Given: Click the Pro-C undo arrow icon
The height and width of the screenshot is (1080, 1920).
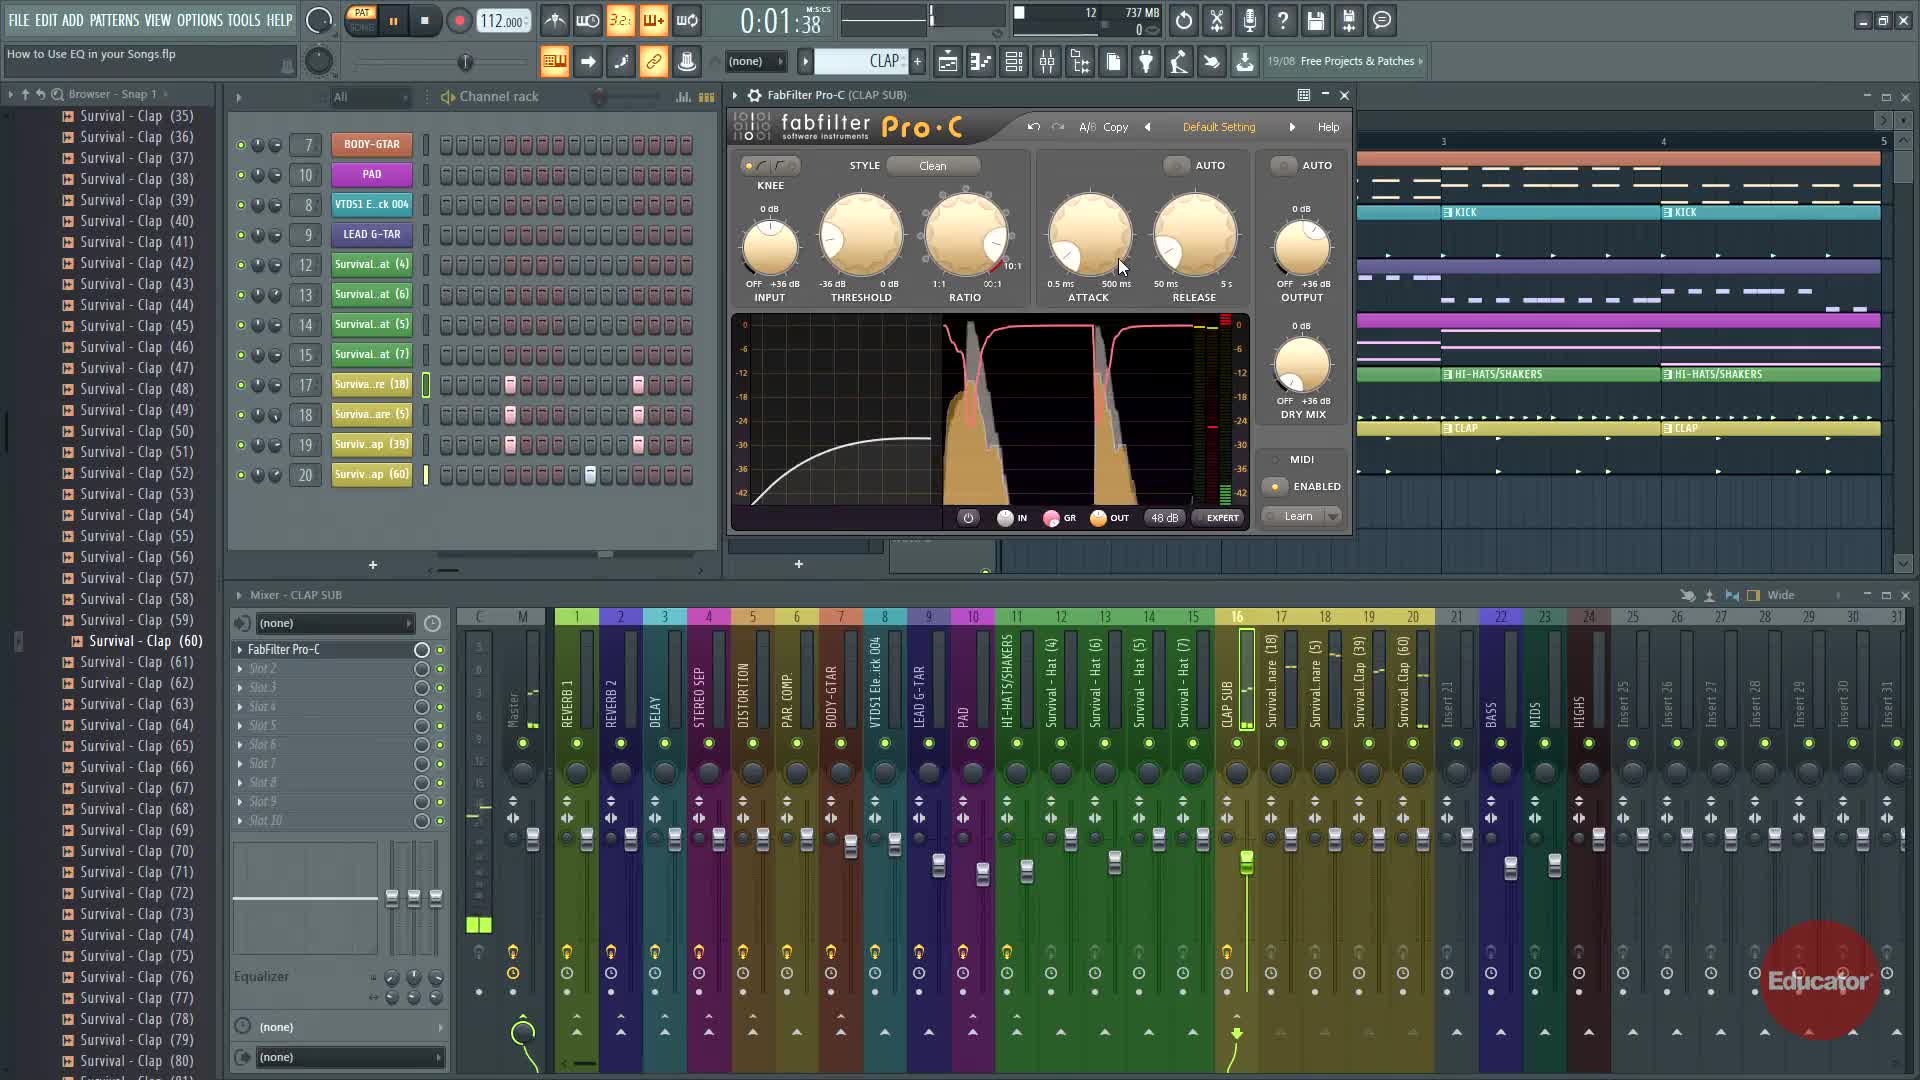Looking at the screenshot, I should [x=1033, y=127].
